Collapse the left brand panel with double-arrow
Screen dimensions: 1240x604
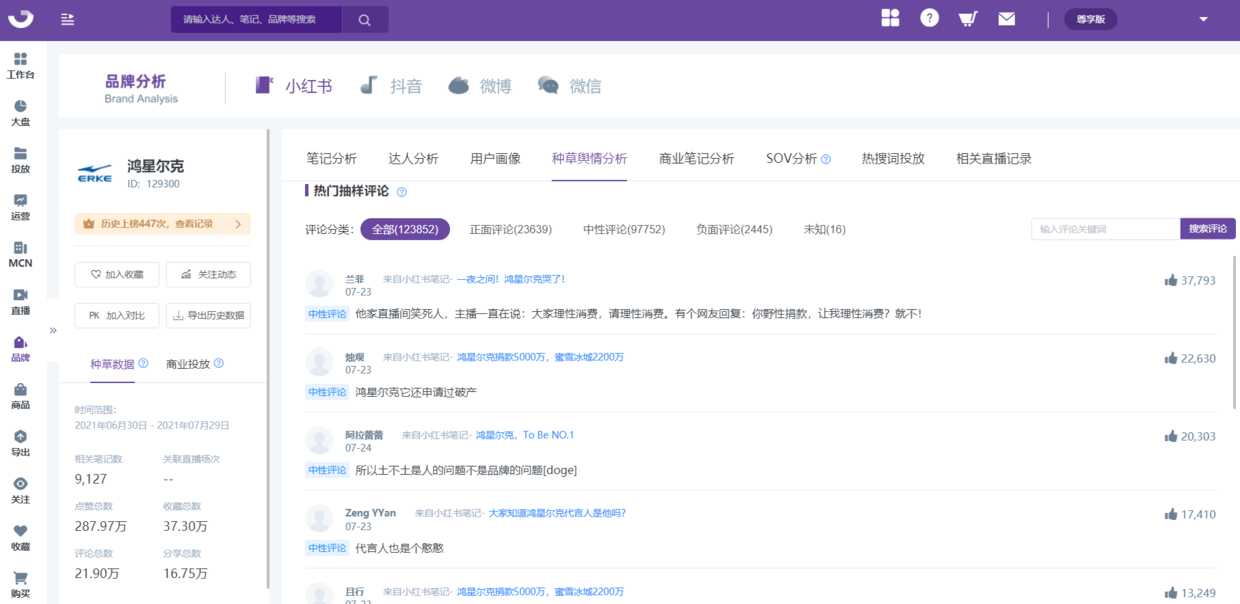[x=53, y=330]
